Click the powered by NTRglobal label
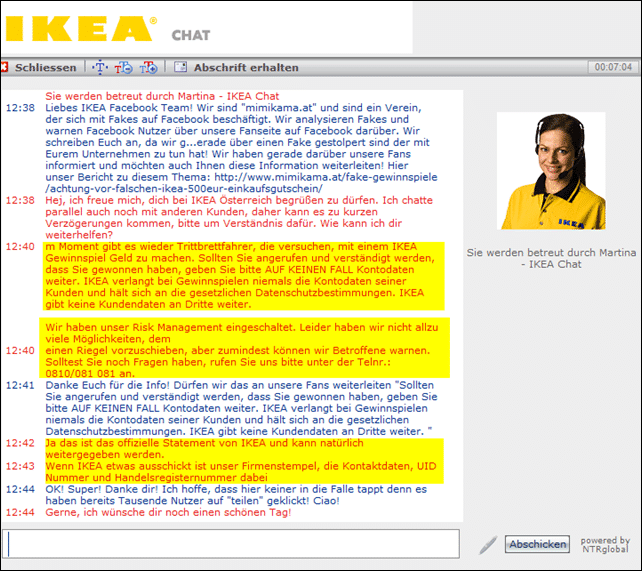The image size is (642, 571). tap(605, 545)
